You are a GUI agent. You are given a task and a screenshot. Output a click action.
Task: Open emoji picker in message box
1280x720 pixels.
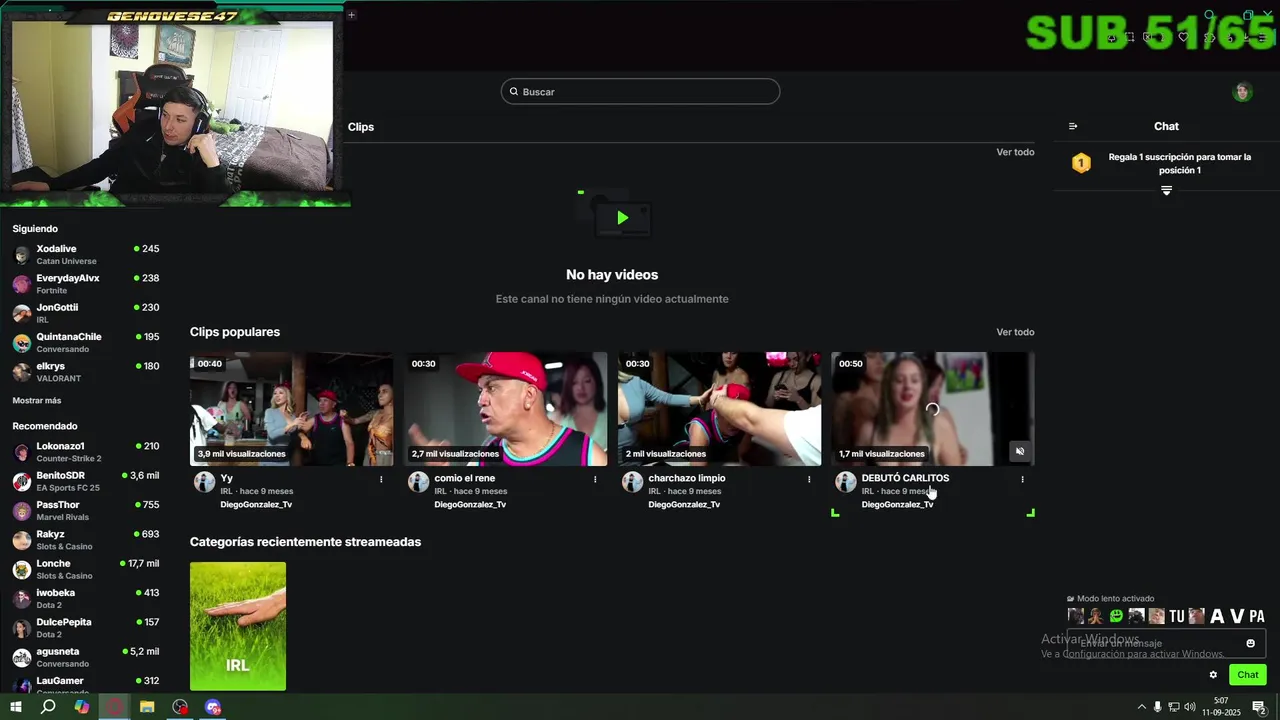click(x=1250, y=643)
